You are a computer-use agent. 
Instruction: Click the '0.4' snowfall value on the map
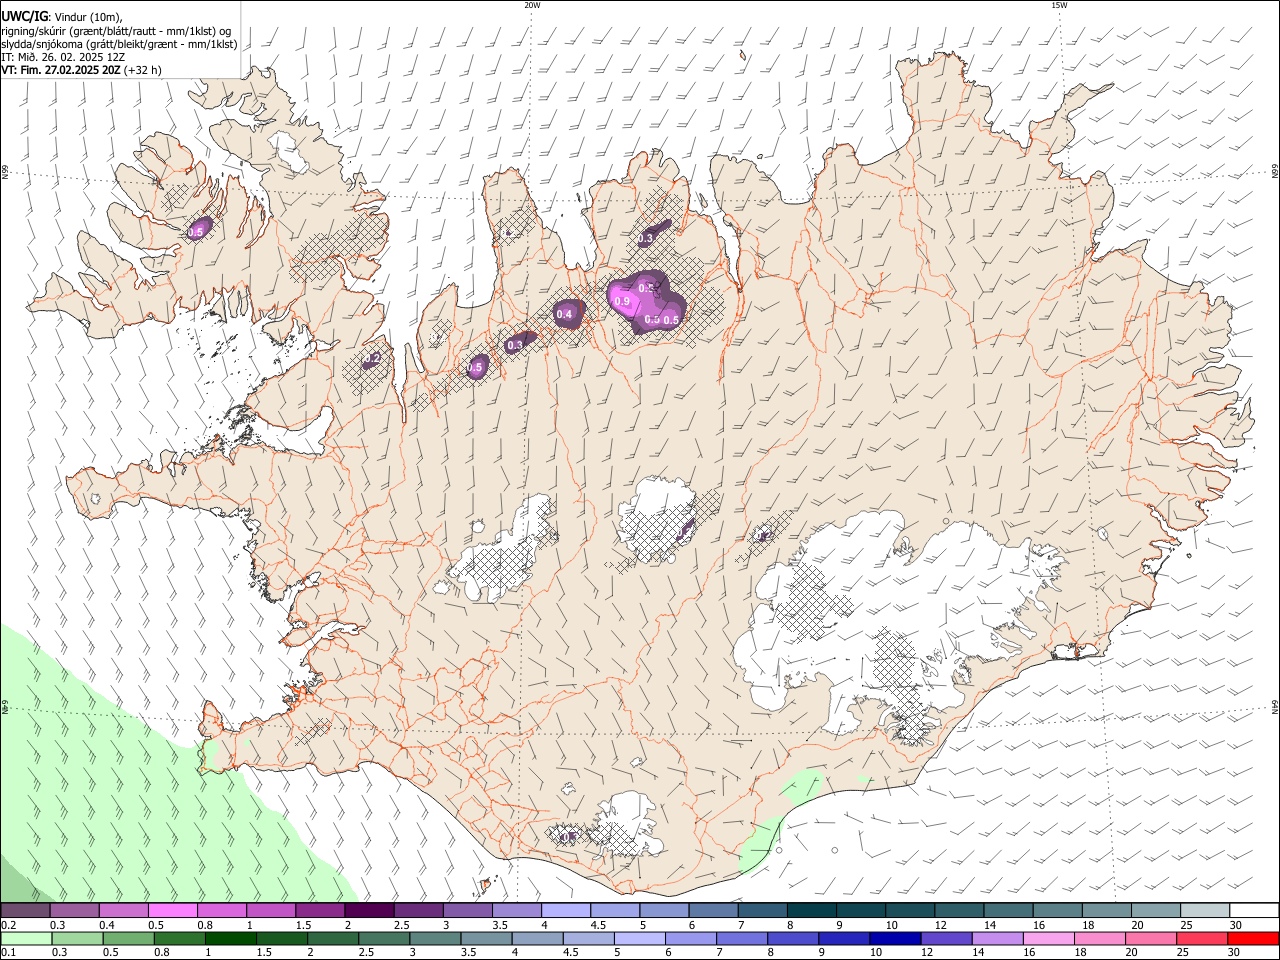[564, 314]
